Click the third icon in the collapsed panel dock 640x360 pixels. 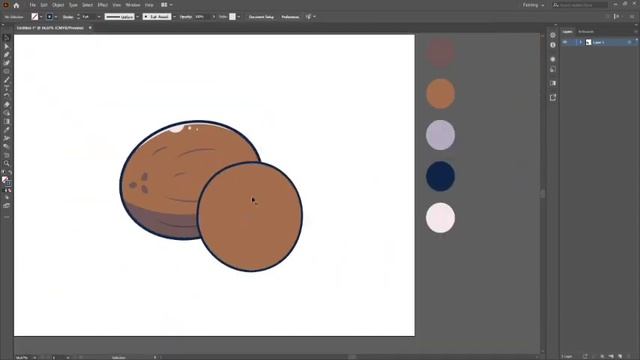[553, 59]
